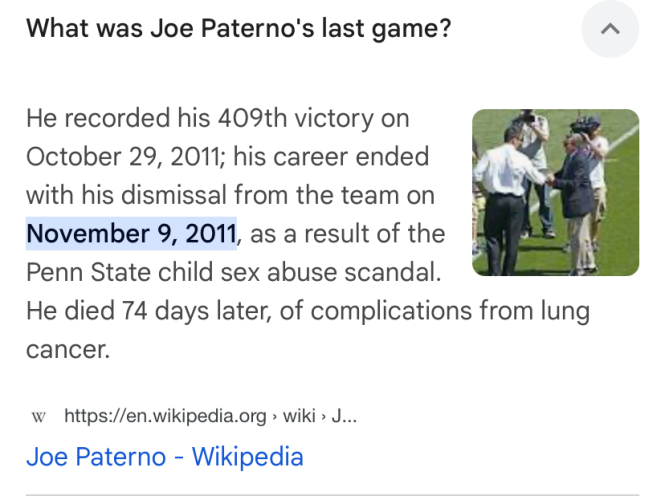Click the truncated 'J...' breadcrumb segment

[x=344, y=416]
